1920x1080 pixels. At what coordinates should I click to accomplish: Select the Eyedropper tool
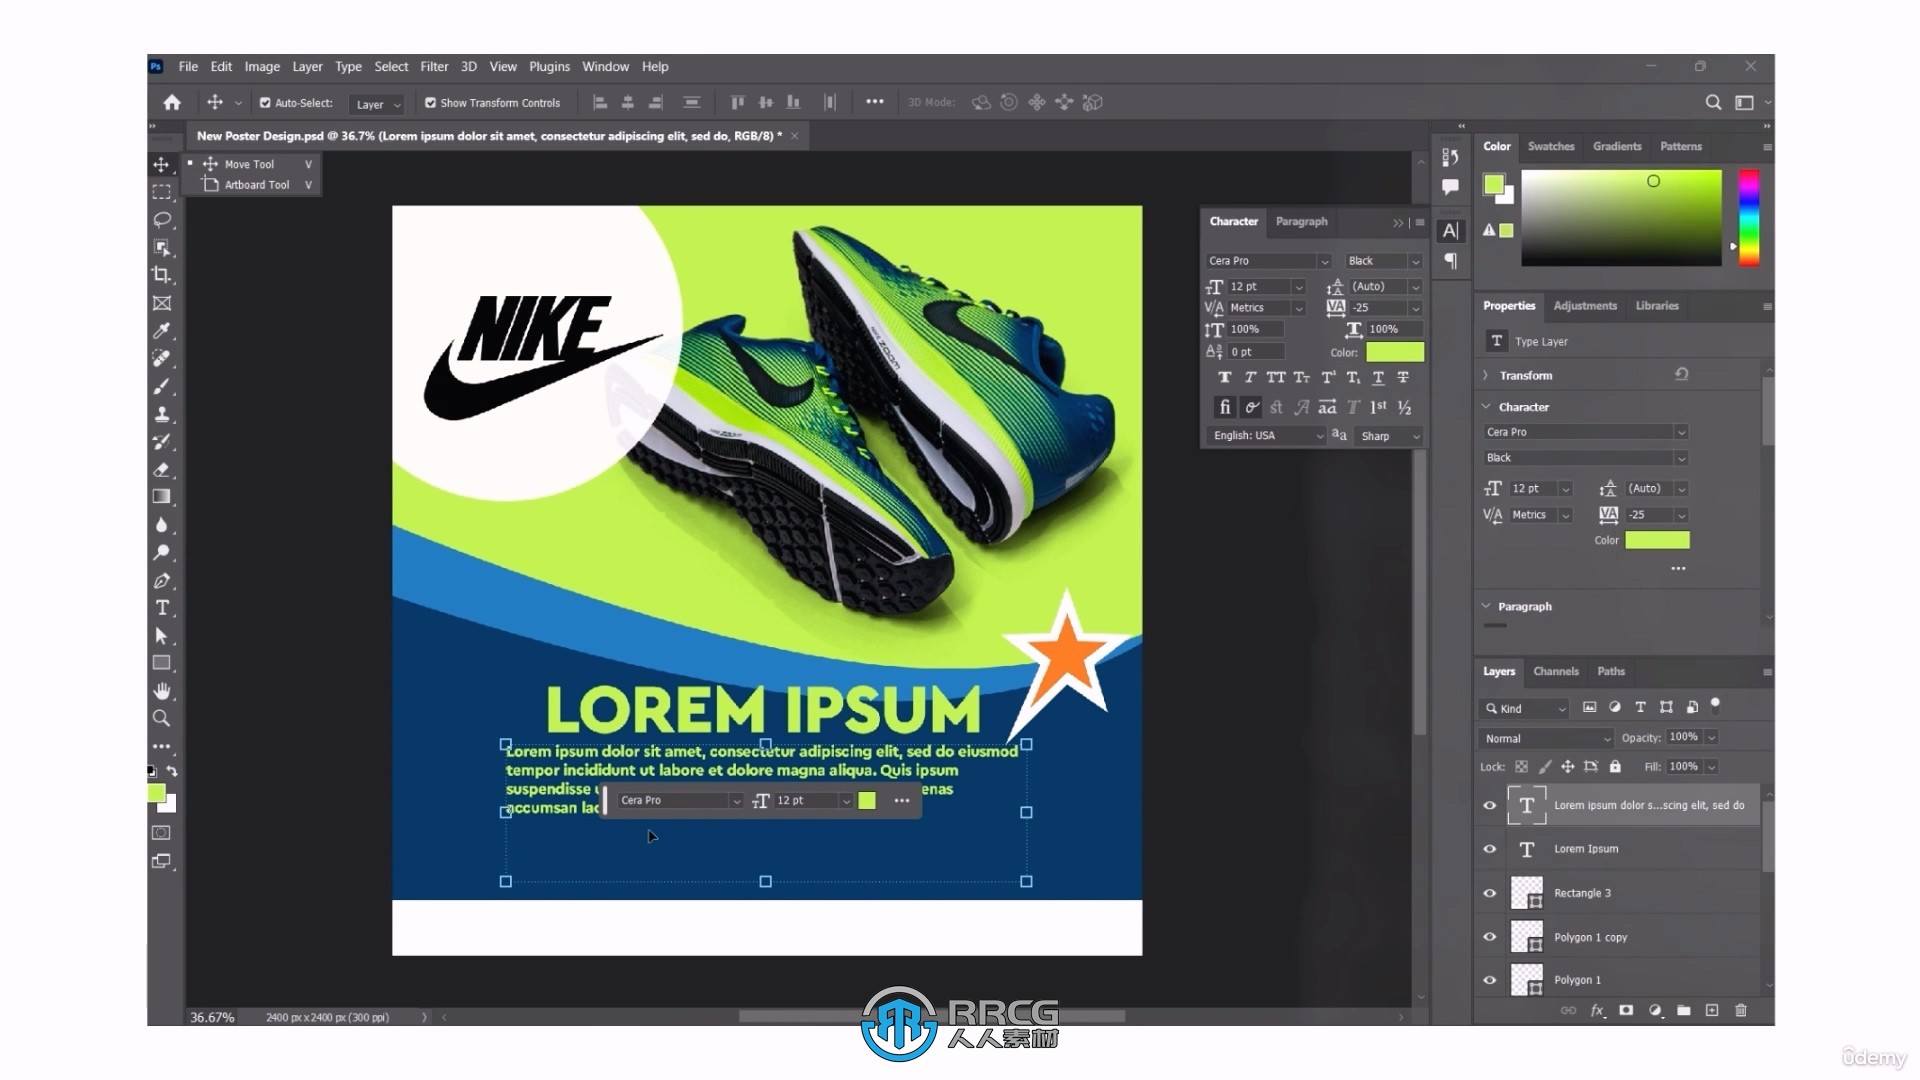pyautogui.click(x=162, y=331)
